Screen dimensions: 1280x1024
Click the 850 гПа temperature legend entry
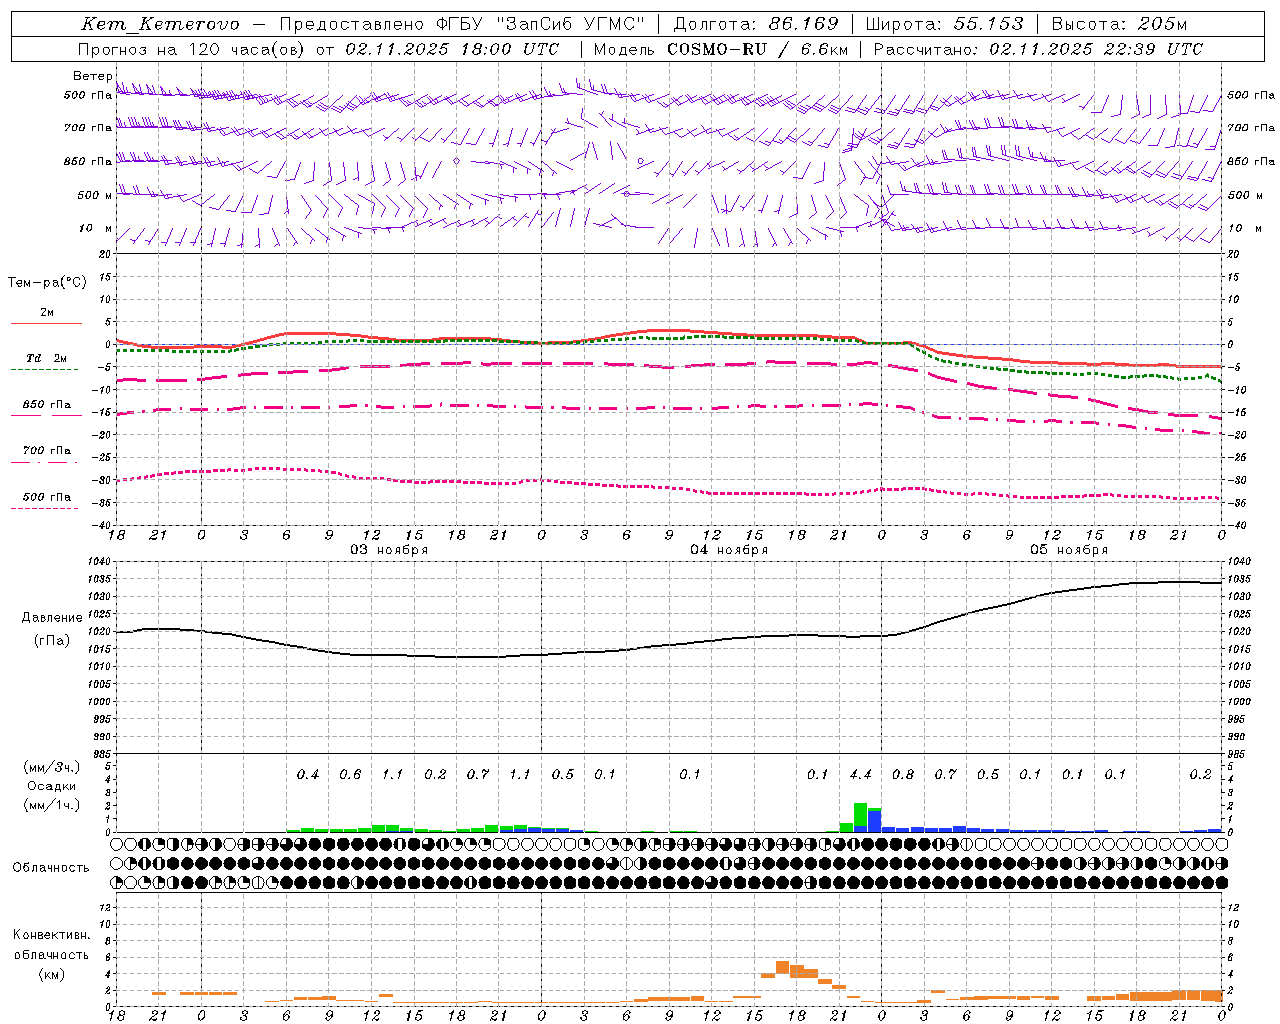tap(46, 405)
